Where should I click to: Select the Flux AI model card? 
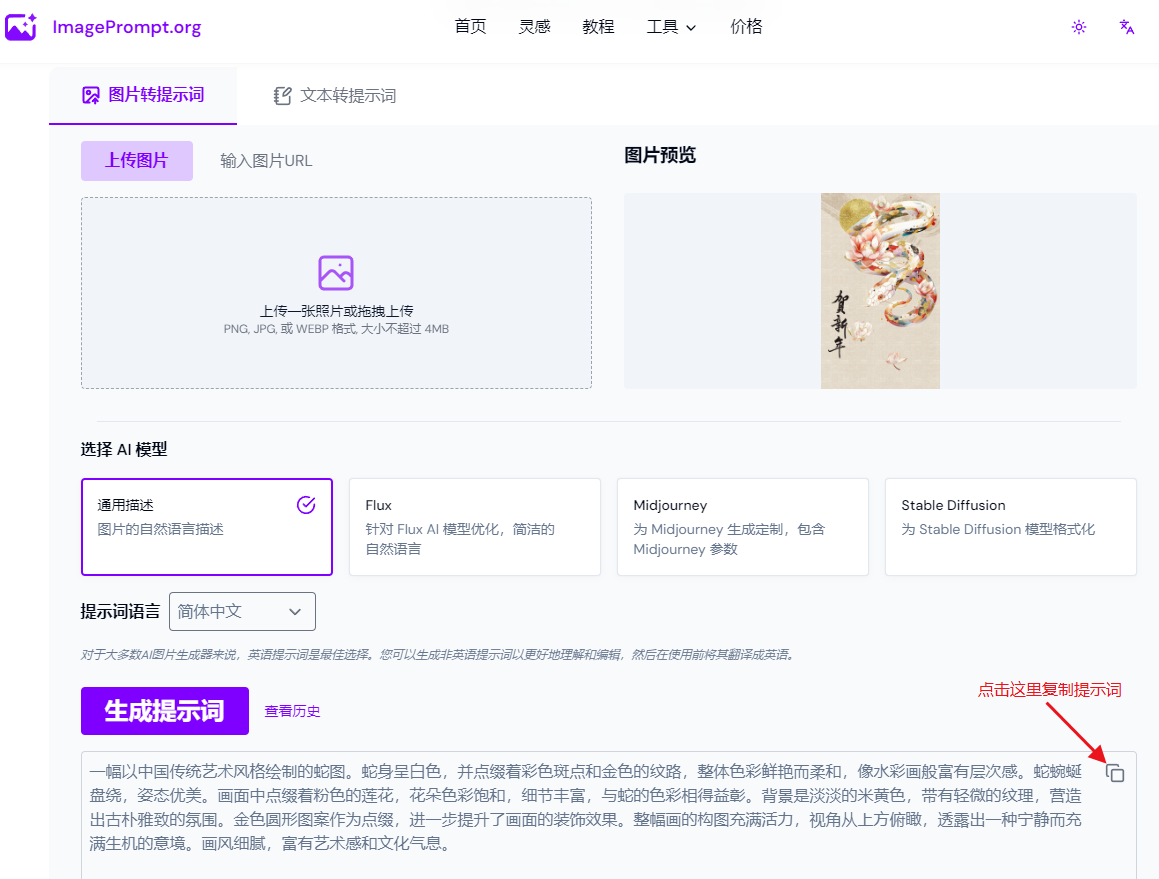(474, 527)
